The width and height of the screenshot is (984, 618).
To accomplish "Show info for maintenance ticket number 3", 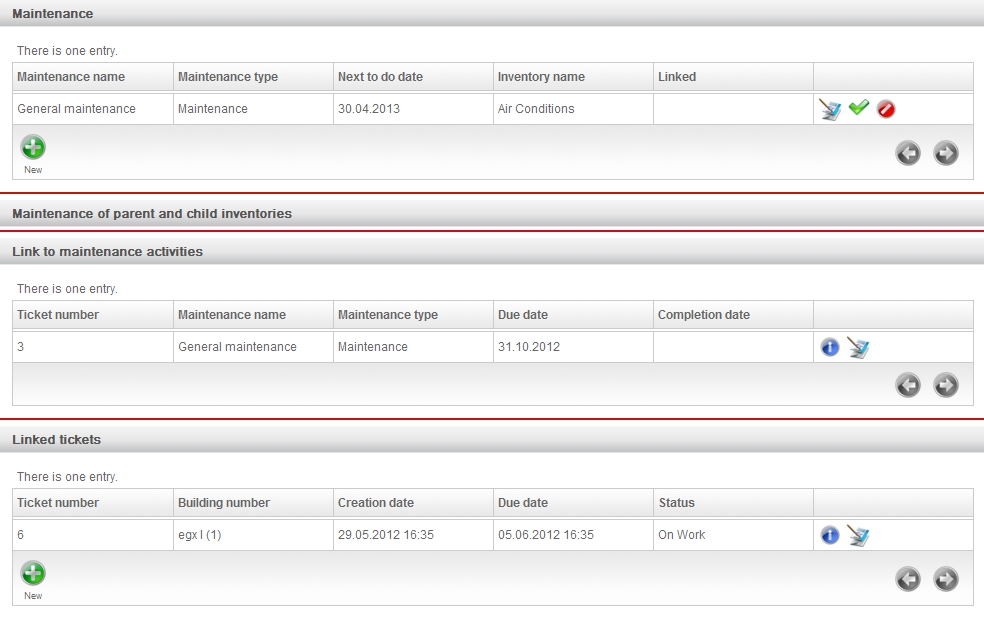I will coord(830,347).
